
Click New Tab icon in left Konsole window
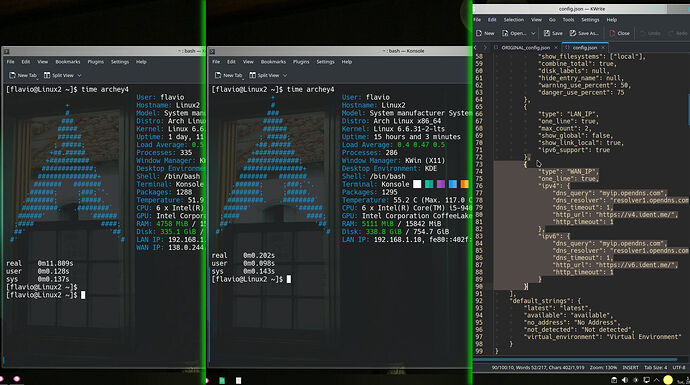[x=12, y=75]
